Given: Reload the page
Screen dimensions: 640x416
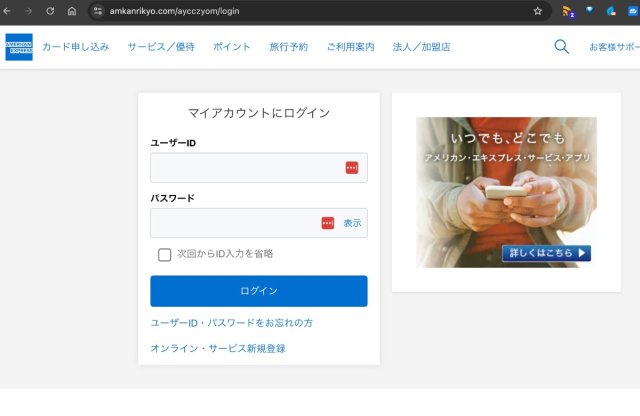Looking at the screenshot, I should pyautogui.click(x=50, y=11).
